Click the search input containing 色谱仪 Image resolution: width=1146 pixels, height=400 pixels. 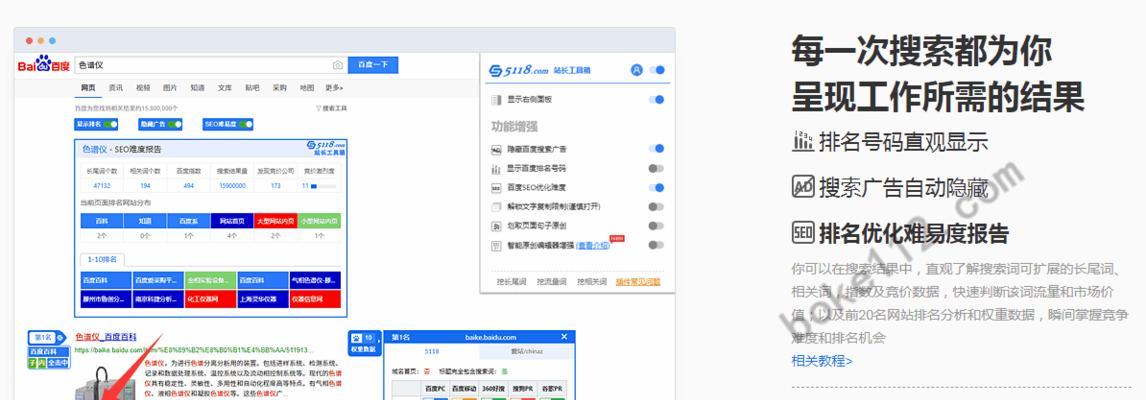[x=210, y=65]
